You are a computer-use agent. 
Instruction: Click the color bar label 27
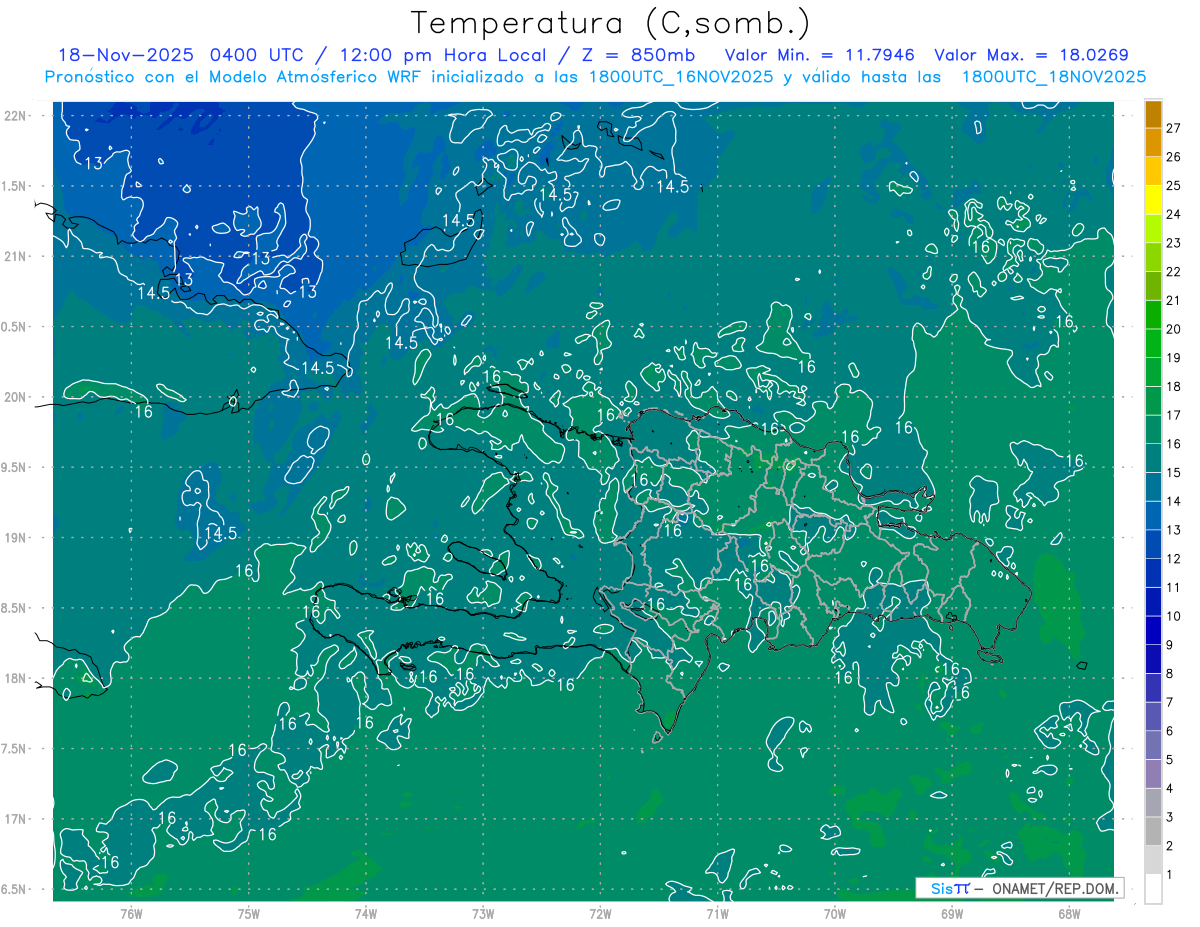pos(1174,128)
